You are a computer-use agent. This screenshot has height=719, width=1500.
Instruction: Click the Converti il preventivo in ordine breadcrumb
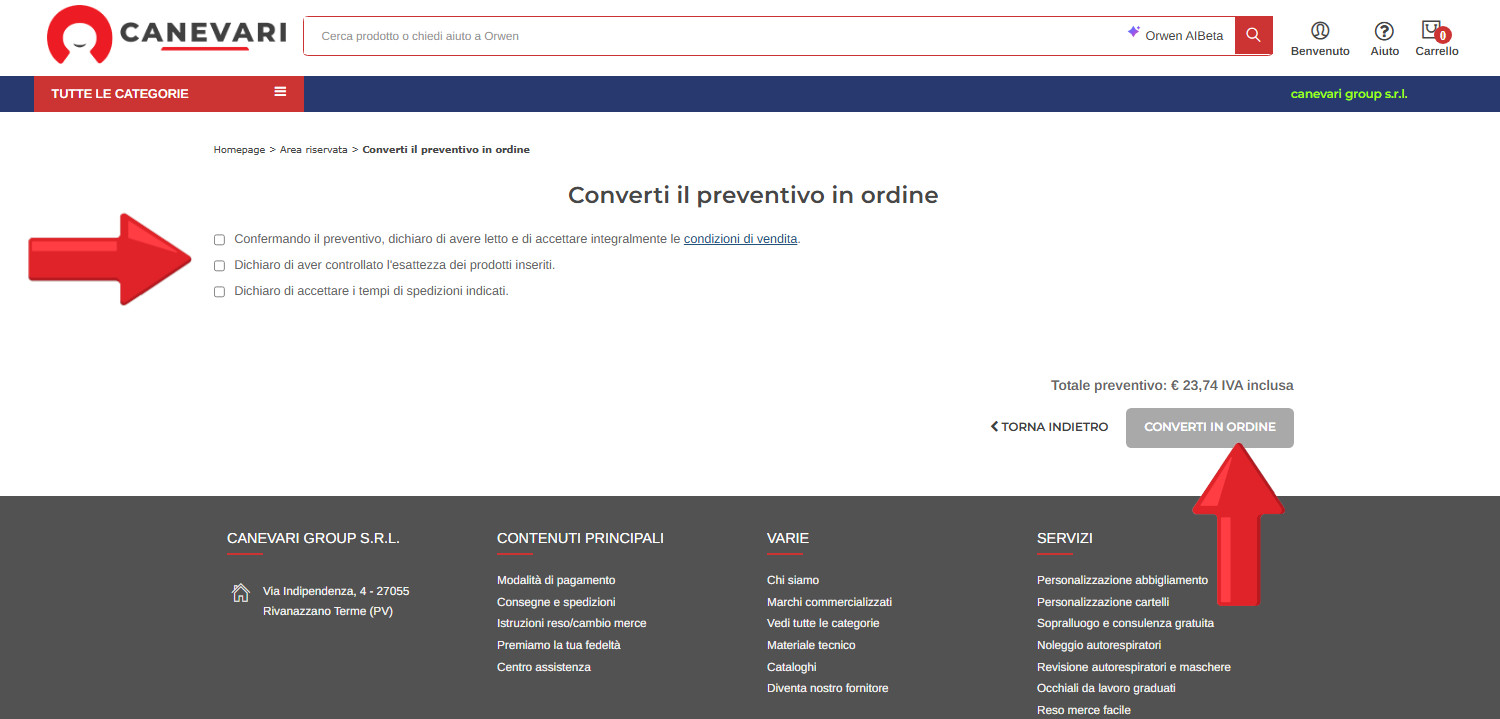[x=446, y=150]
